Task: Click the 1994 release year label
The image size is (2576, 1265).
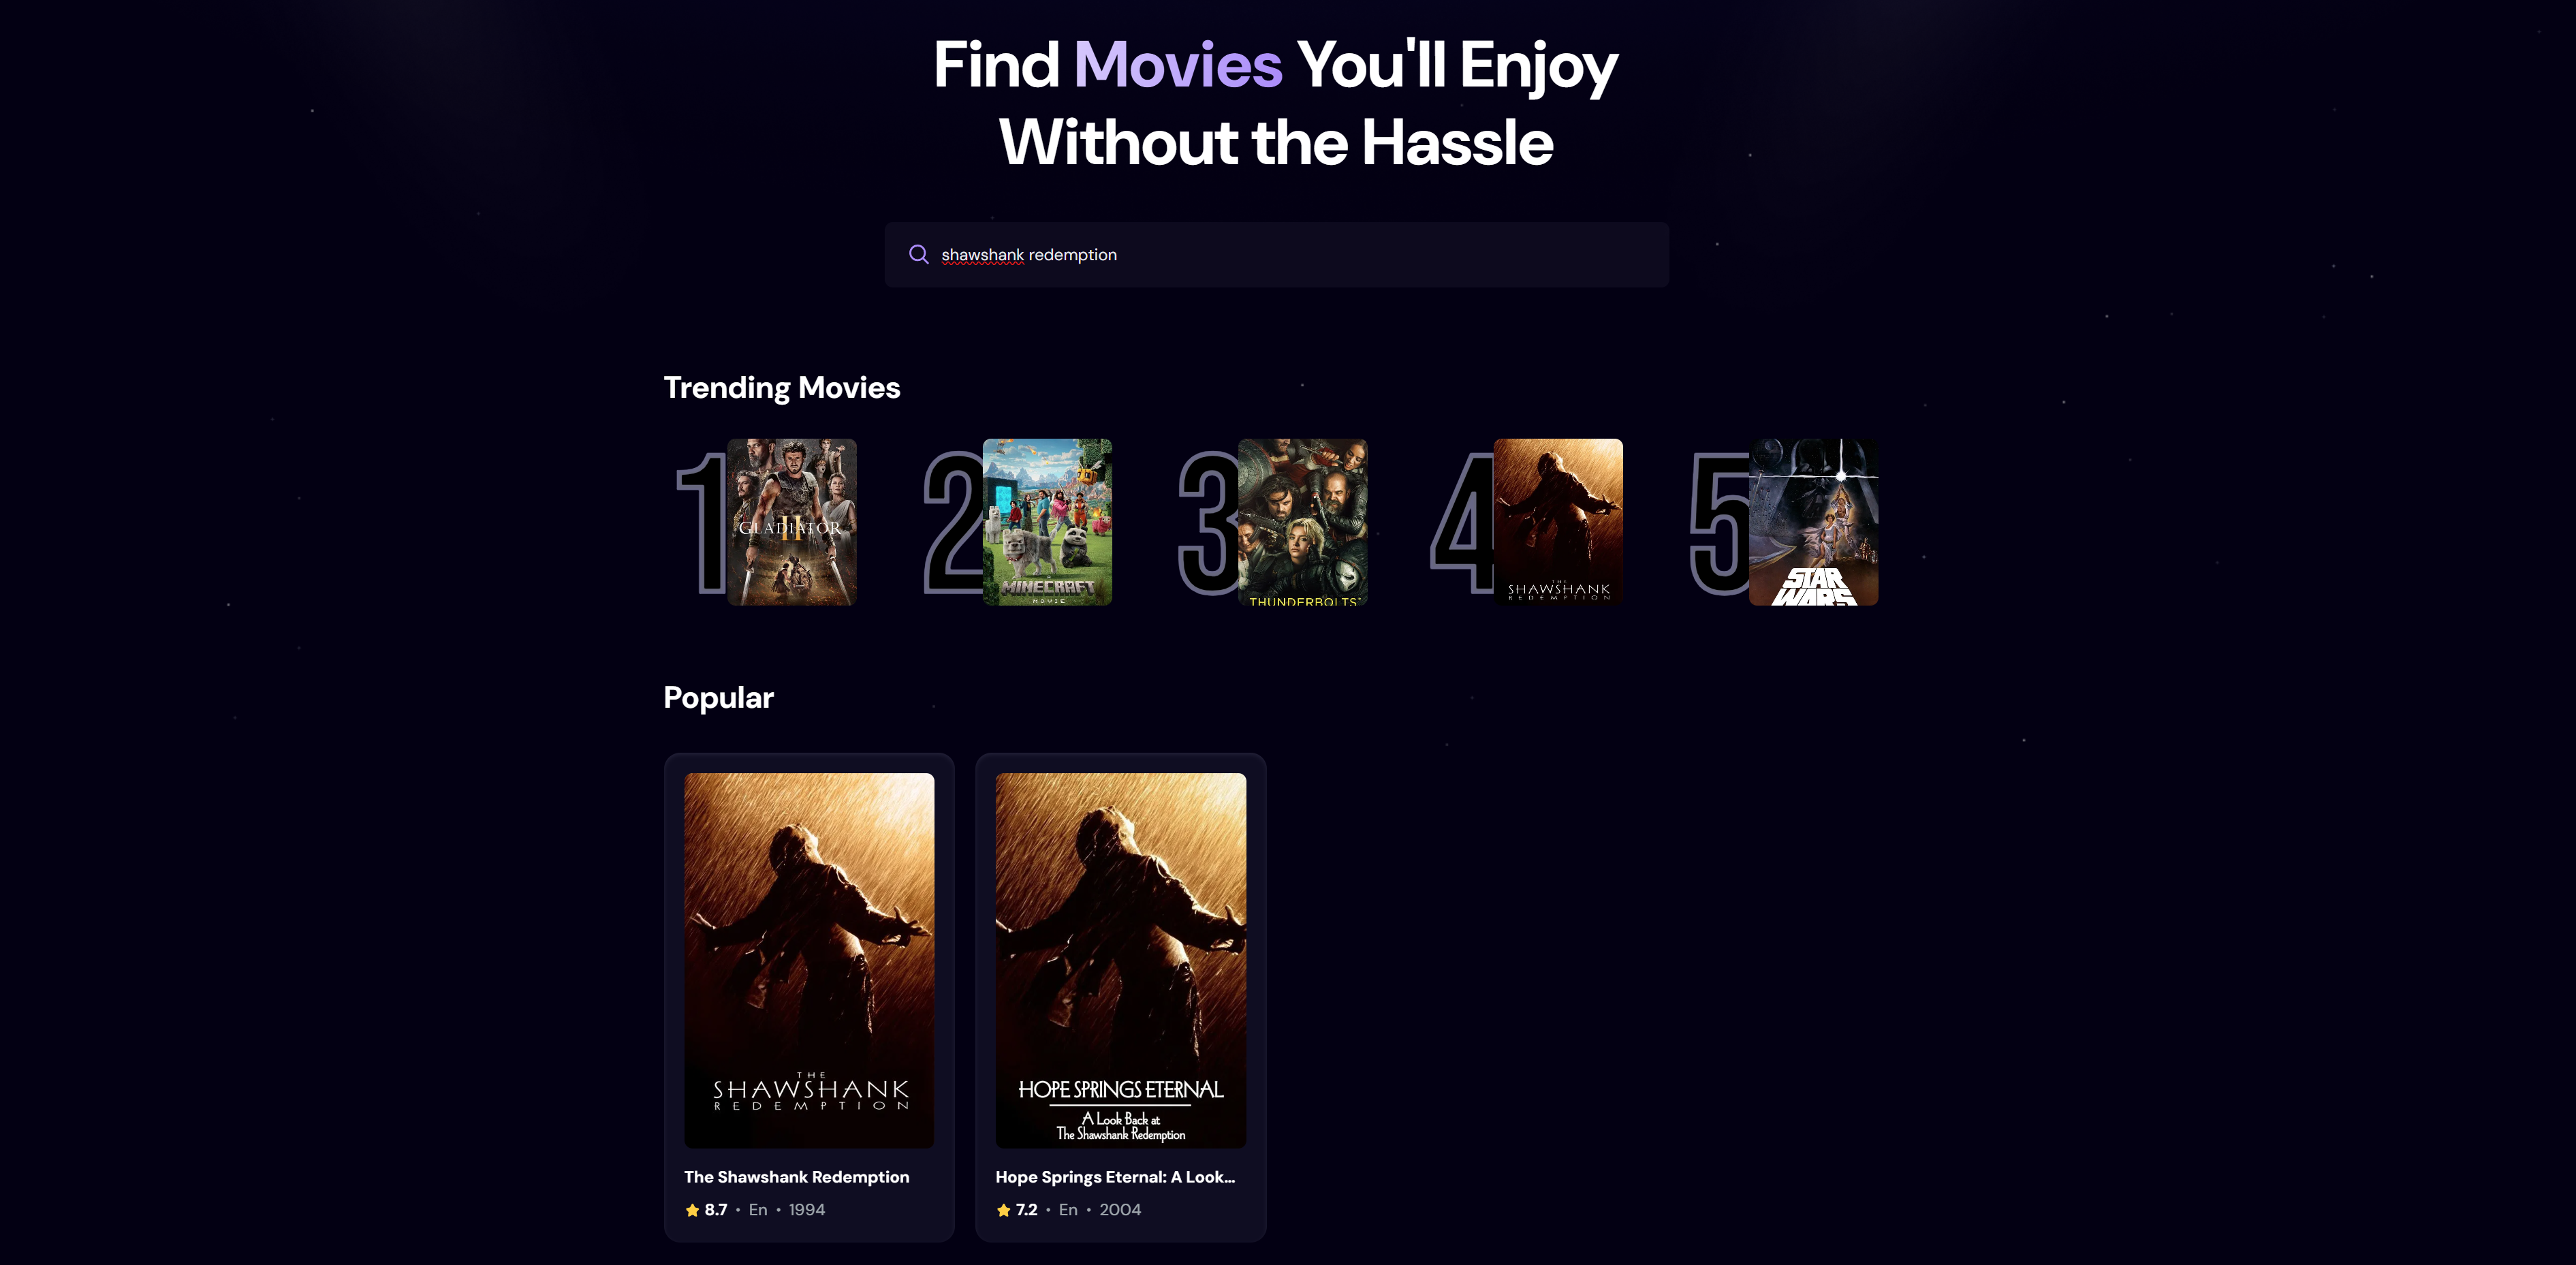Action: click(x=807, y=1210)
